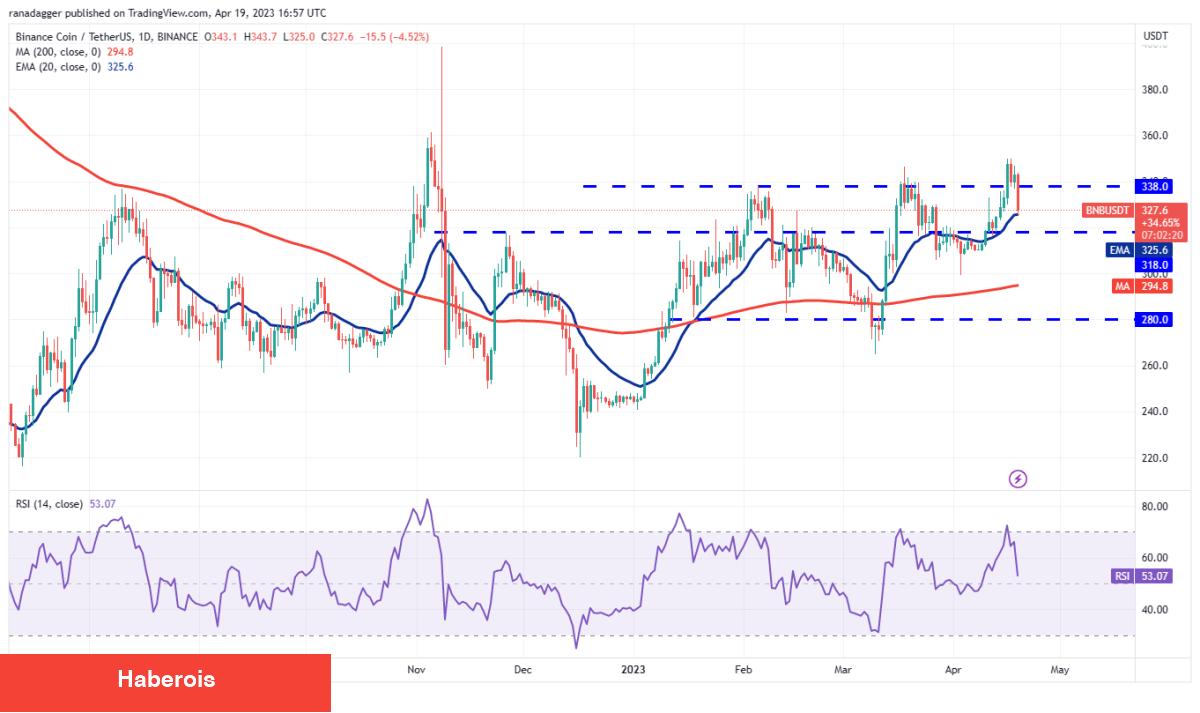Click the red Haberois banner
This screenshot has height=713, width=1200.
pyautogui.click(x=165, y=683)
